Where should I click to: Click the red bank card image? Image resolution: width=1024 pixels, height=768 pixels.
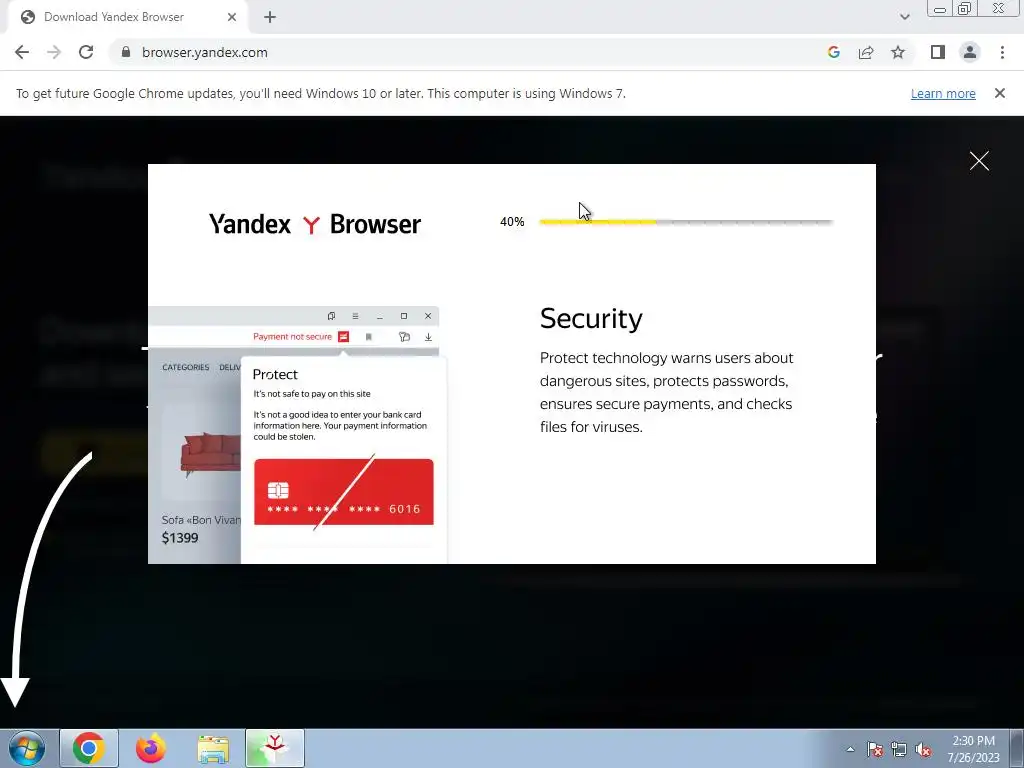344,492
